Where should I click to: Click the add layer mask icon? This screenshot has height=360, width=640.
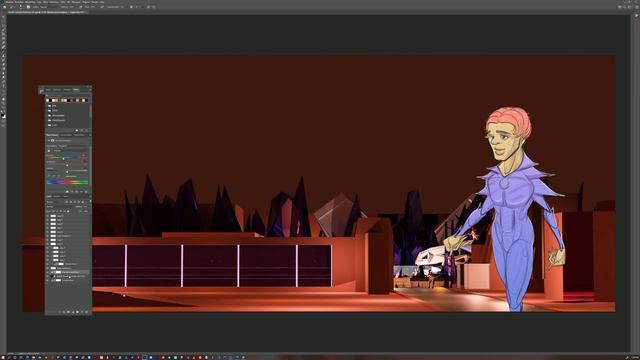[x=69, y=312]
